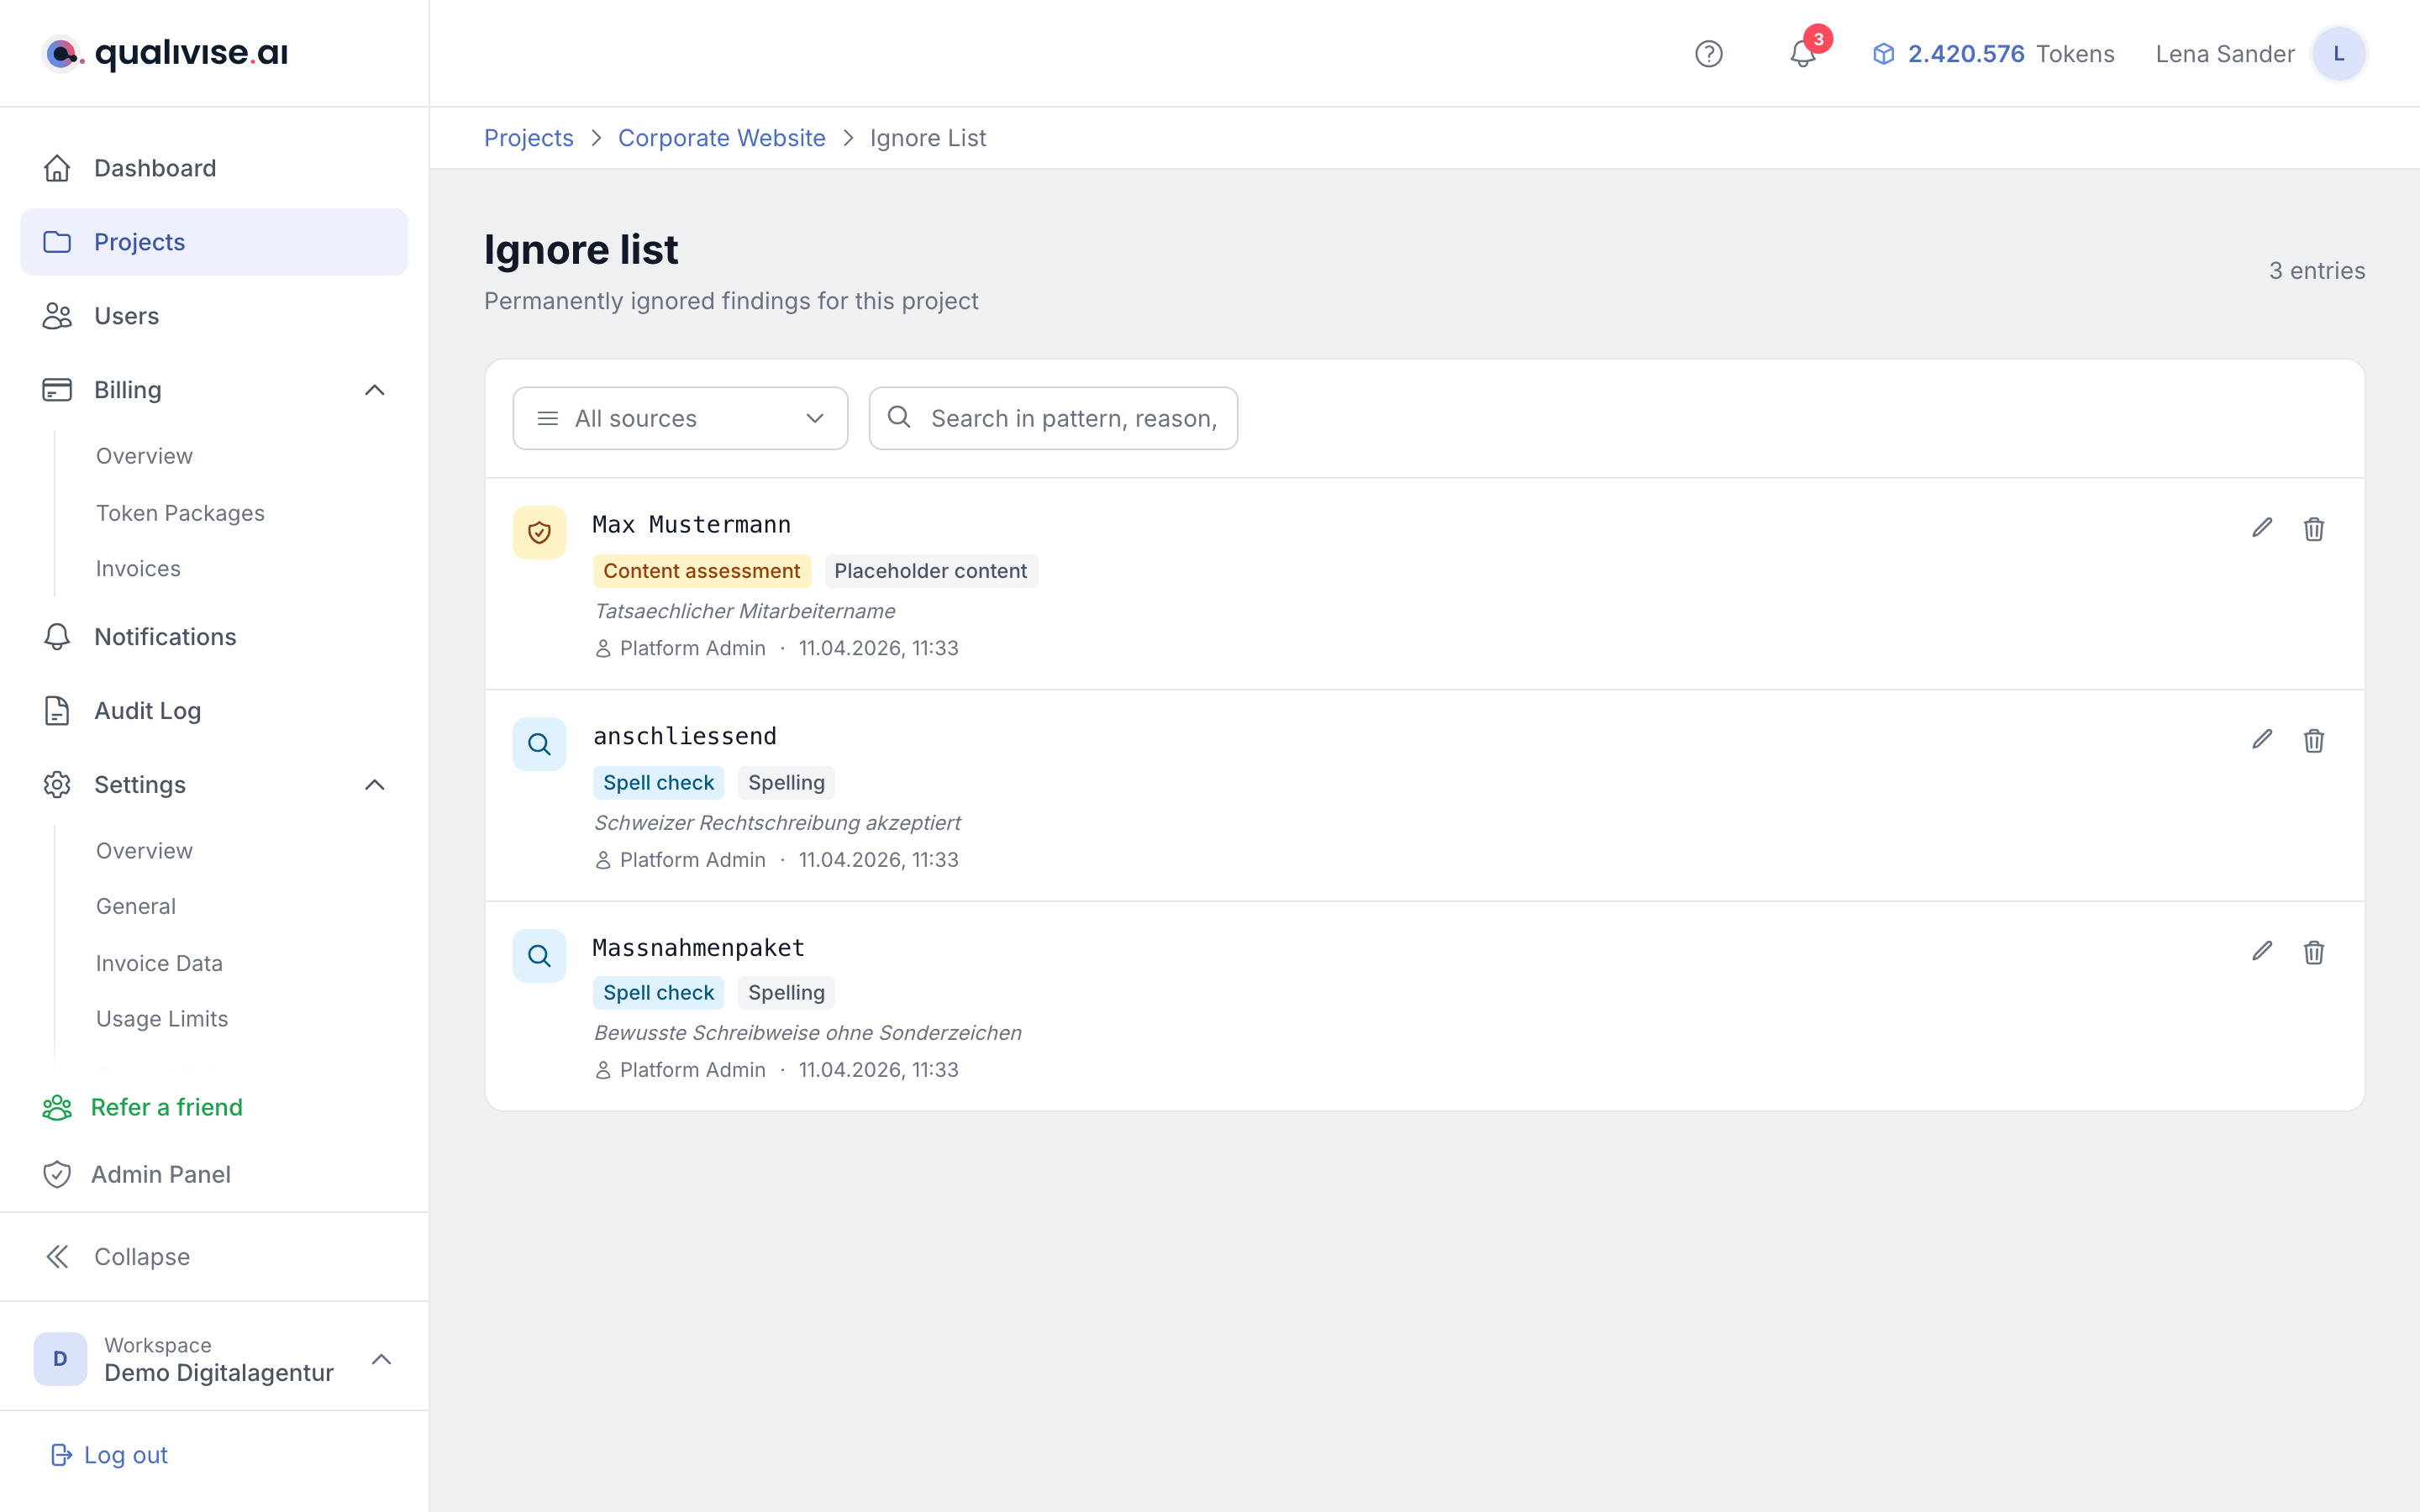The height and width of the screenshot is (1512, 2420).
Task: Click the token cube icon
Action: point(1883,54)
